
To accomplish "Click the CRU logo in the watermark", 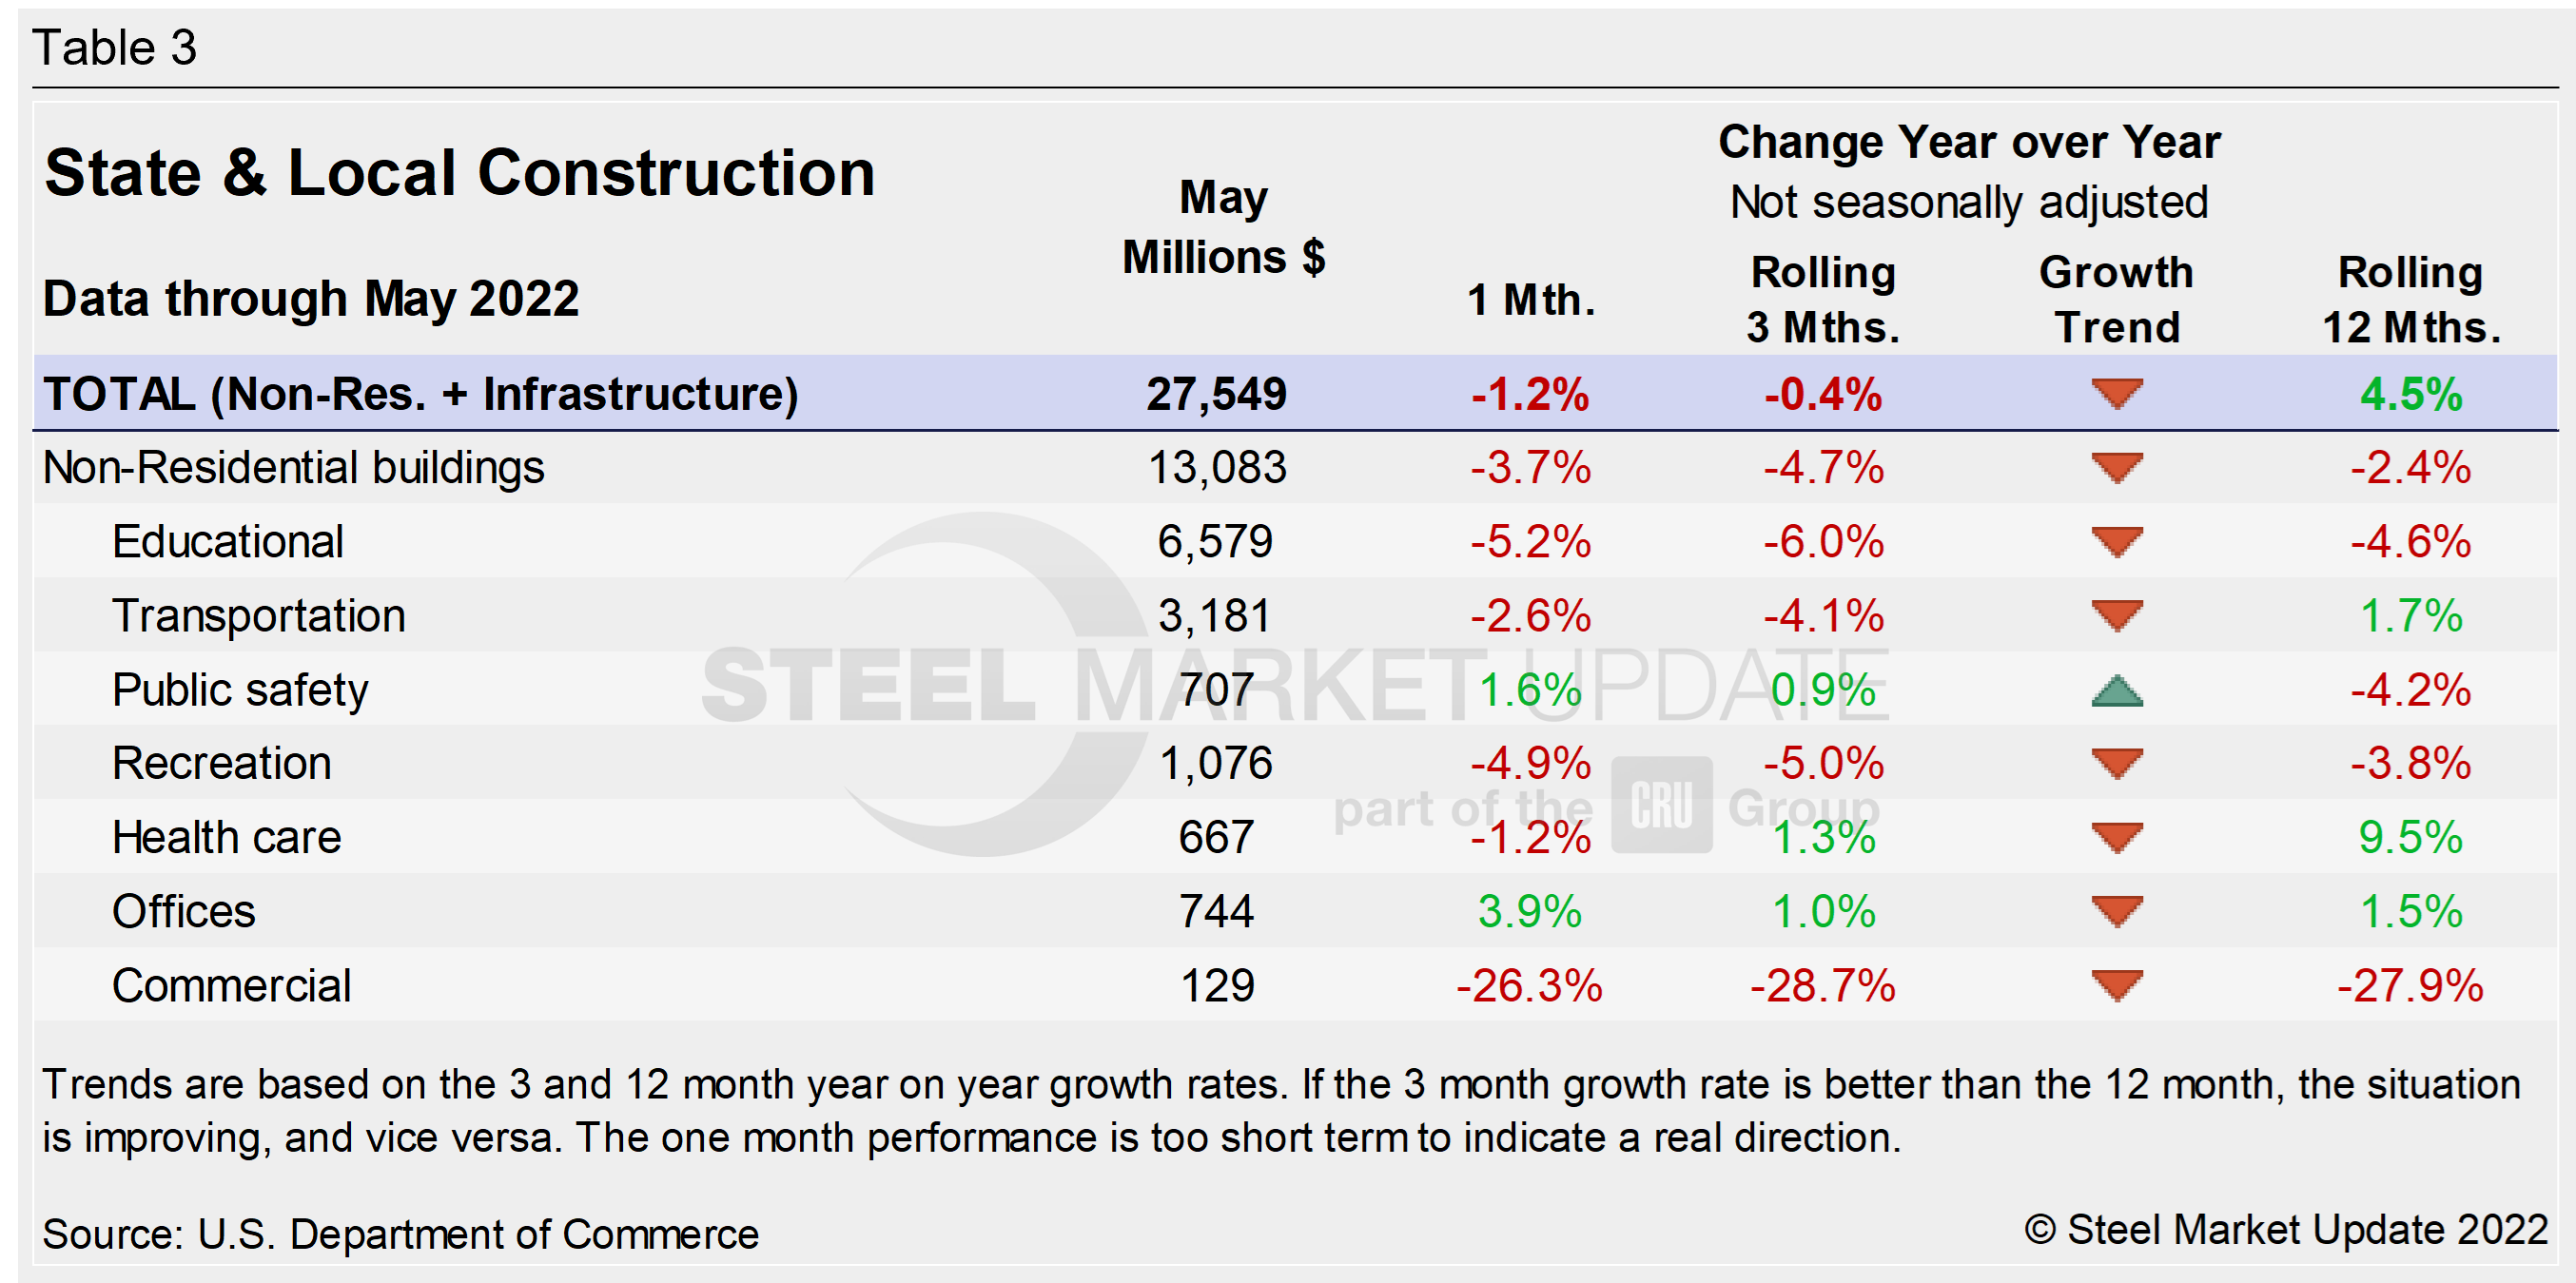I will point(1661,805).
